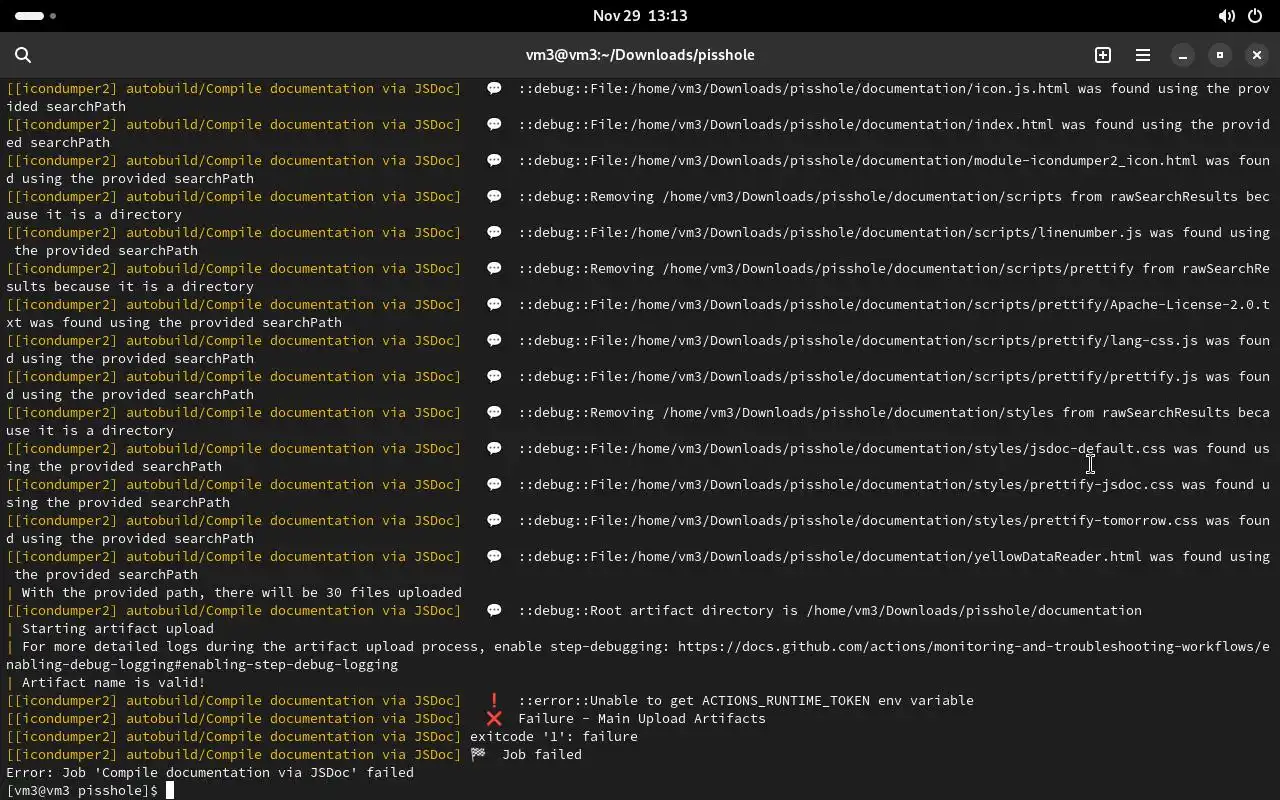Minimize the terminal window
Viewport: 1280px width, 800px height.
1182,55
